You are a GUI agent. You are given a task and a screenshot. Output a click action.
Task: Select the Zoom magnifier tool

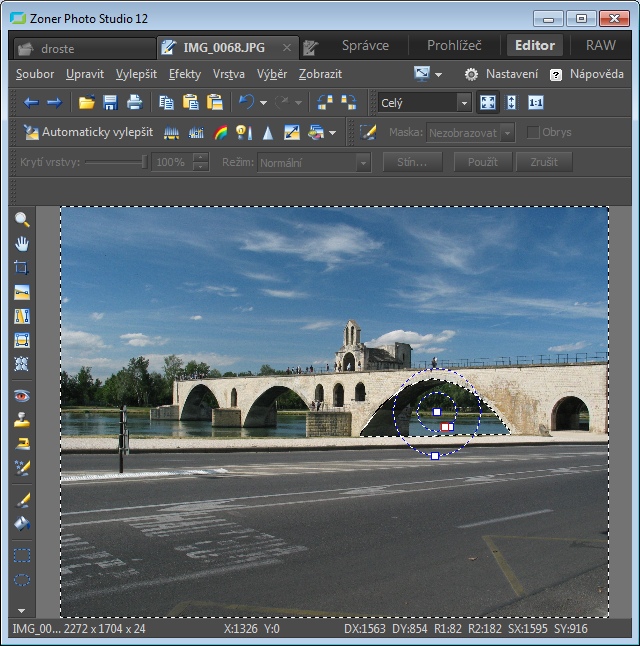(x=22, y=220)
